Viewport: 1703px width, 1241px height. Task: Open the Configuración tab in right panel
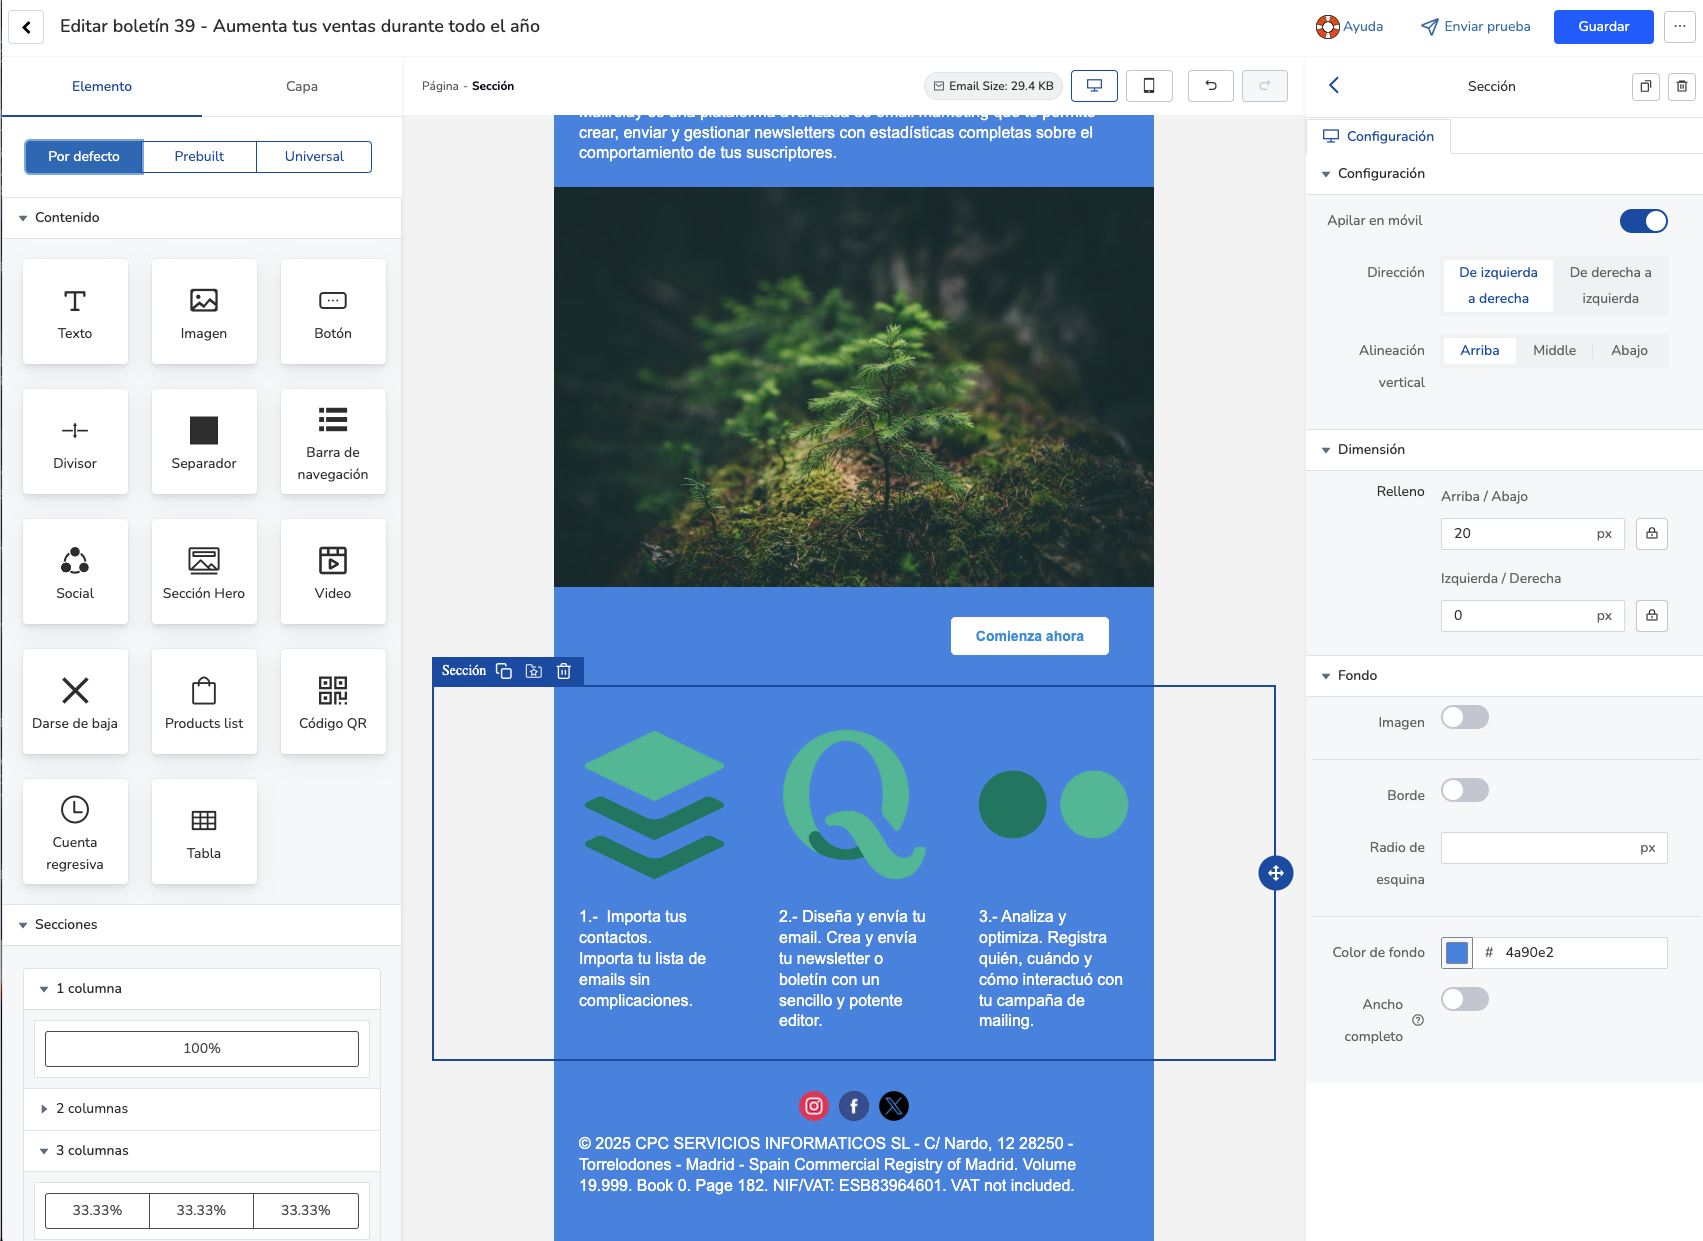(x=1378, y=136)
